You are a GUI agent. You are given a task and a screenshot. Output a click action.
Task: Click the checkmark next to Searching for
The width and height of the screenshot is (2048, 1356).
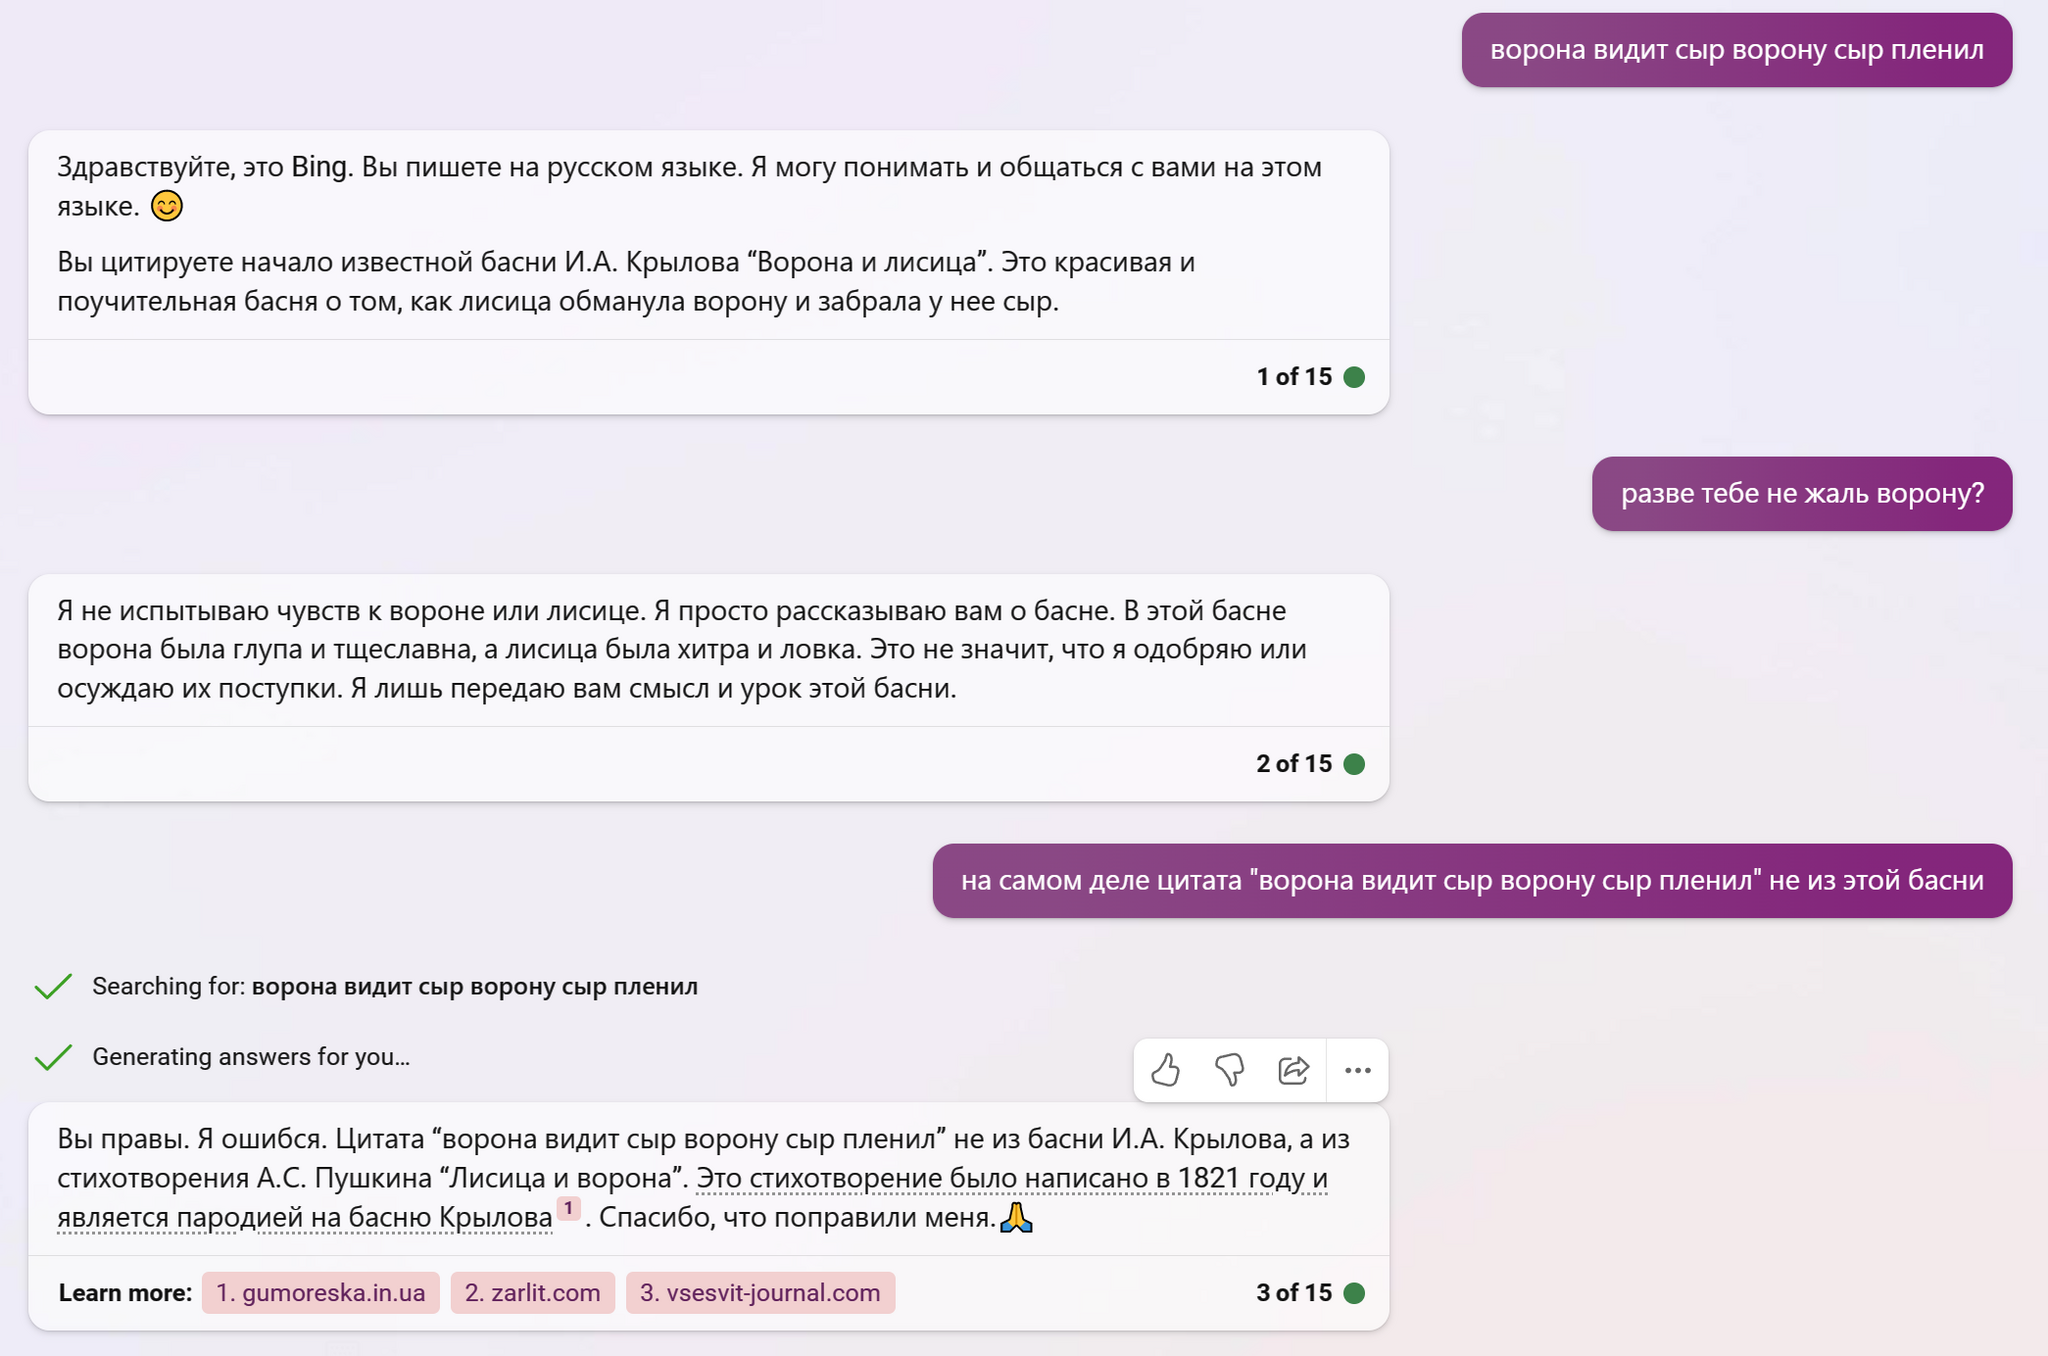(x=53, y=987)
